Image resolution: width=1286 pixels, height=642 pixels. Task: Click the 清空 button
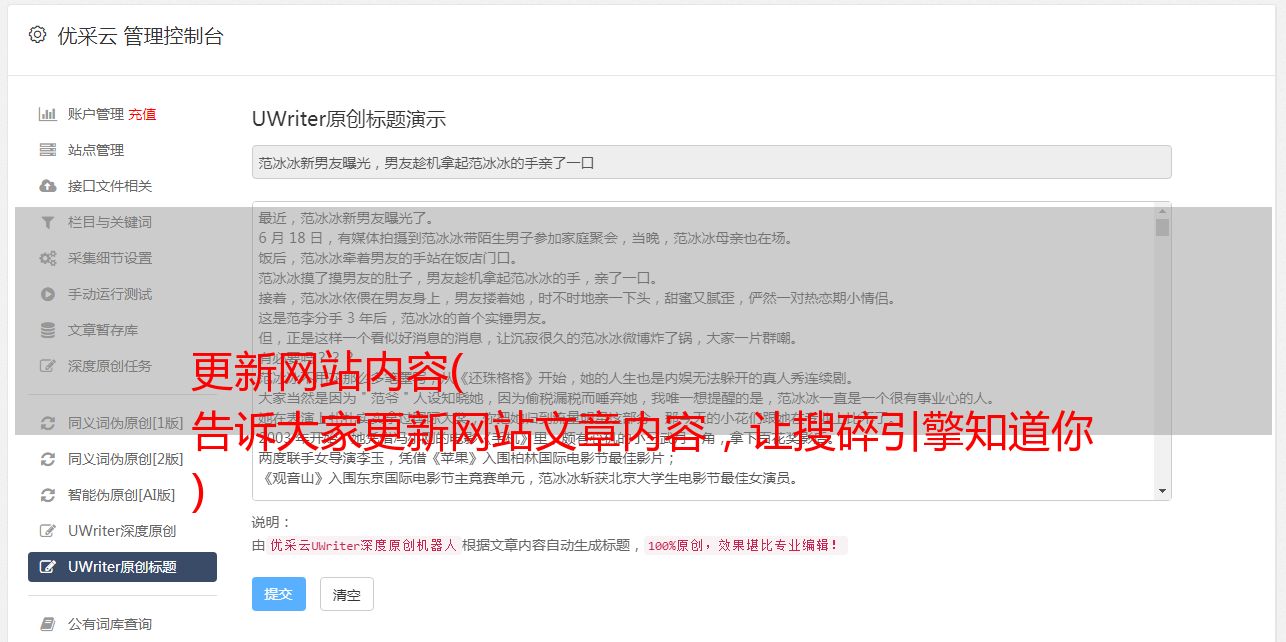tap(347, 595)
